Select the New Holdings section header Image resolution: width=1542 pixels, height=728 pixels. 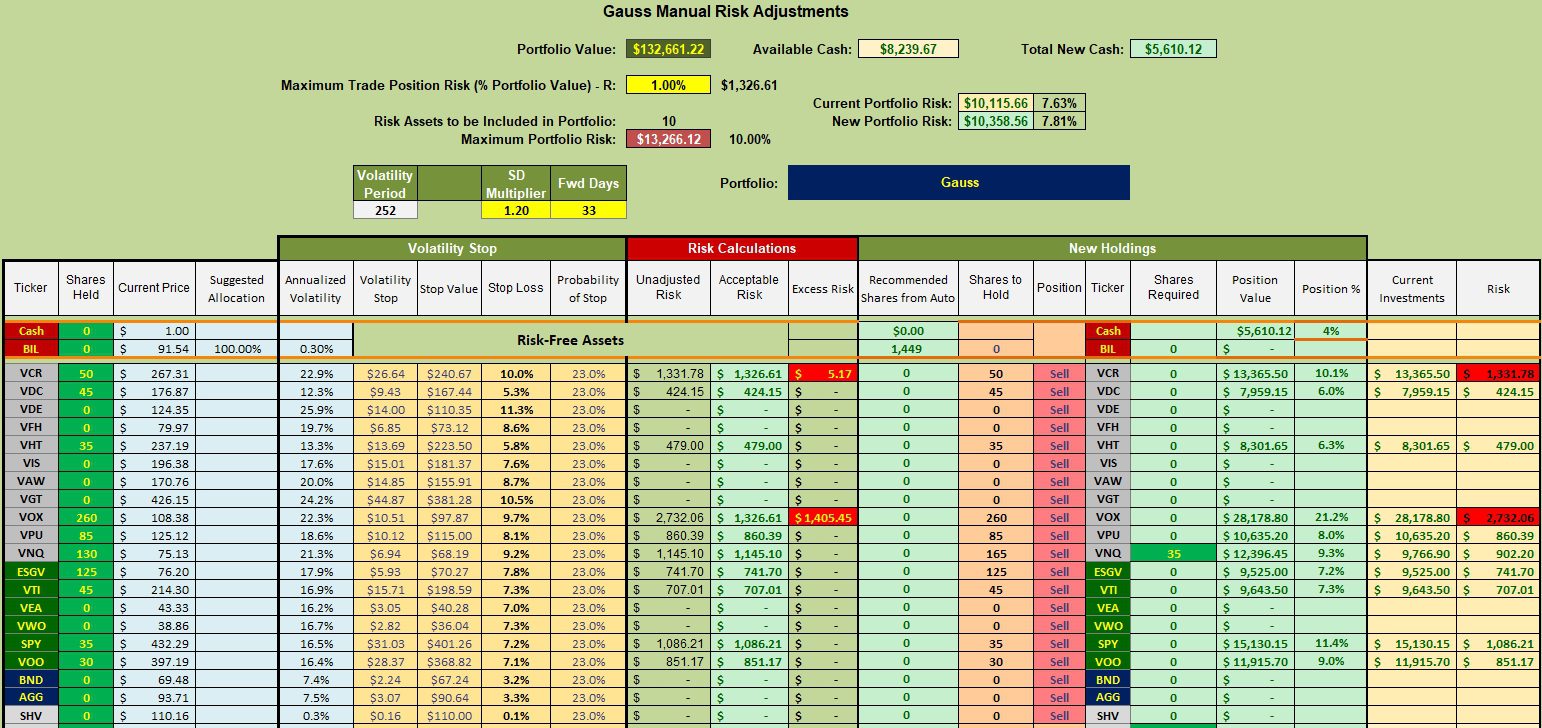point(1112,248)
